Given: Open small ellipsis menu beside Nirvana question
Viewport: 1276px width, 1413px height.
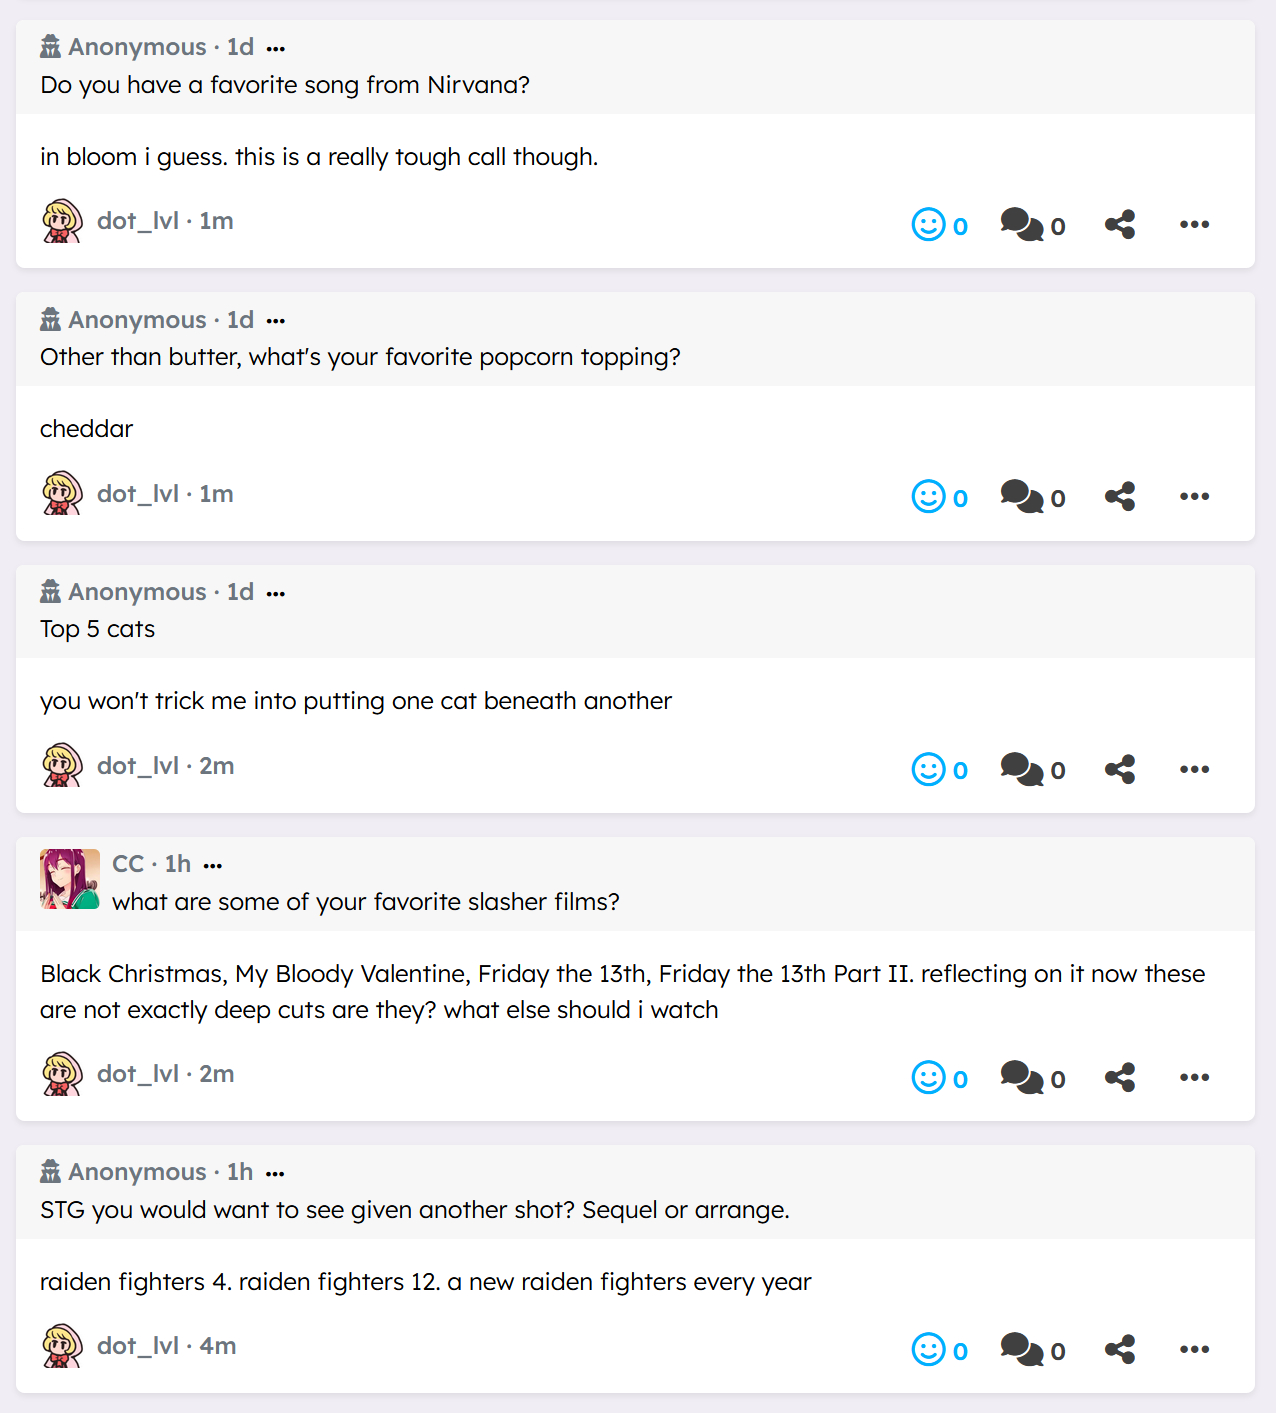Looking at the screenshot, I should (x=276, y=49).
